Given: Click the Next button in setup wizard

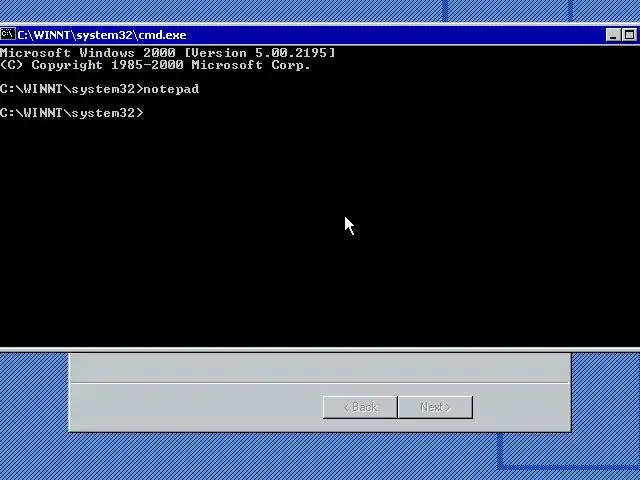Looking at the screenshot, I should pos(435,407).
